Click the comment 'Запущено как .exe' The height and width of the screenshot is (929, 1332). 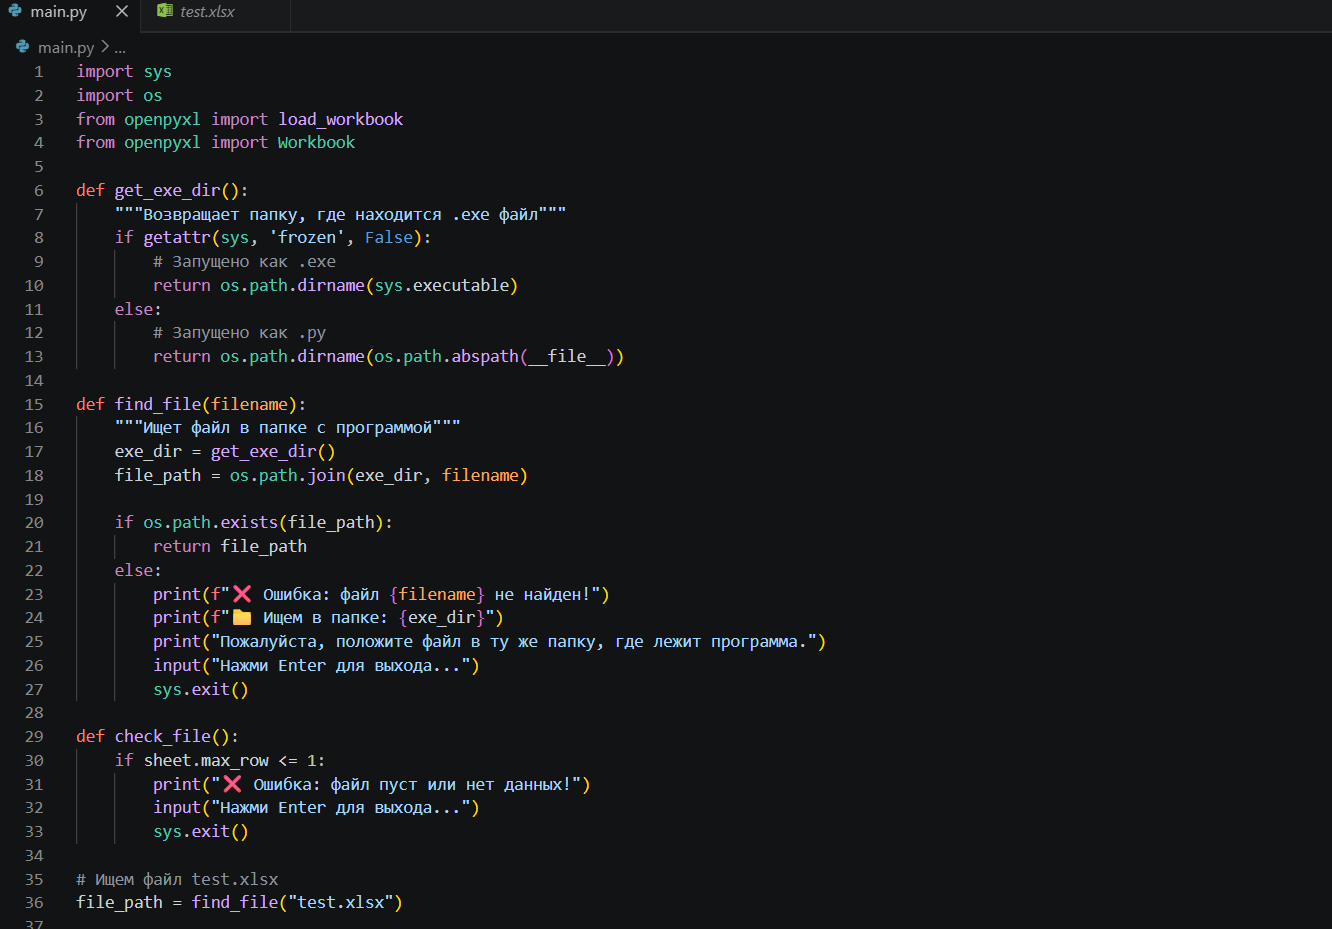point(244,261)
